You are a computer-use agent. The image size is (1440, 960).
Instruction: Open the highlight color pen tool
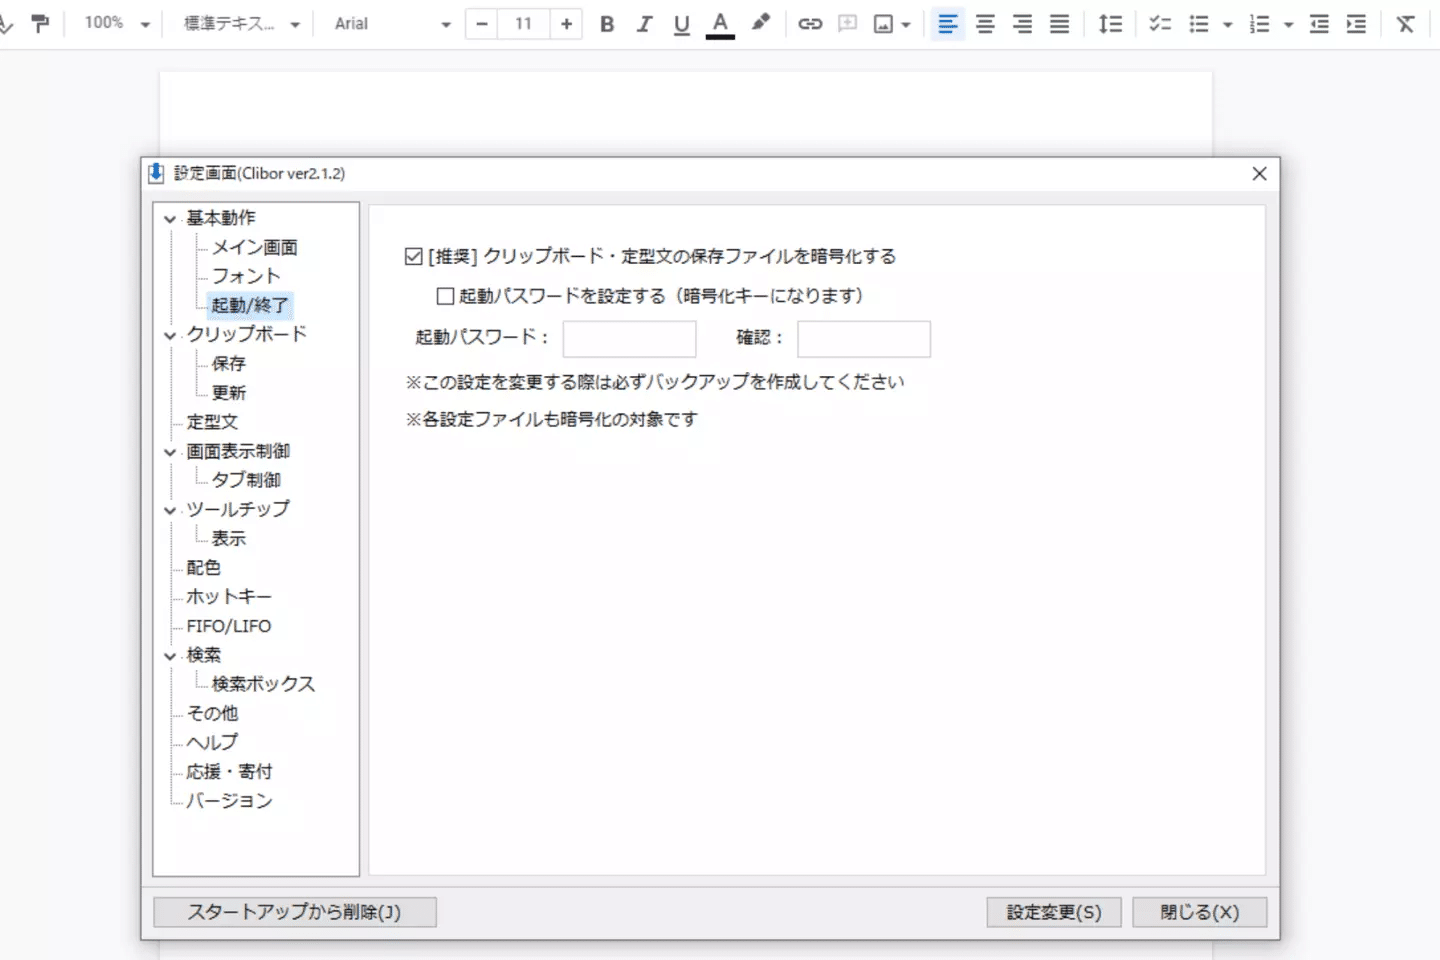761,23
